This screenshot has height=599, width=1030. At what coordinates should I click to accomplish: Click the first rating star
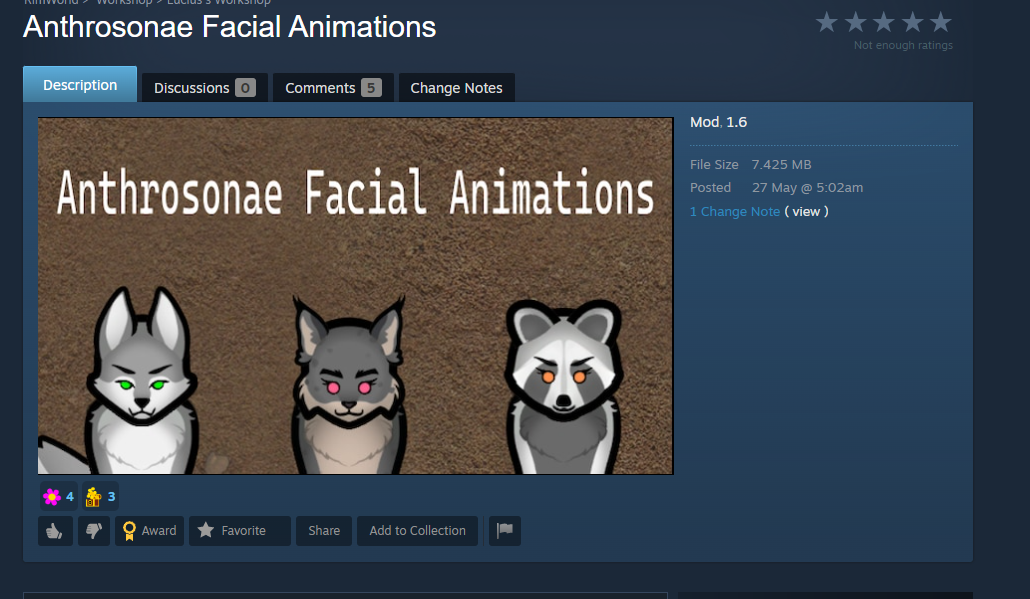(826, 22)
